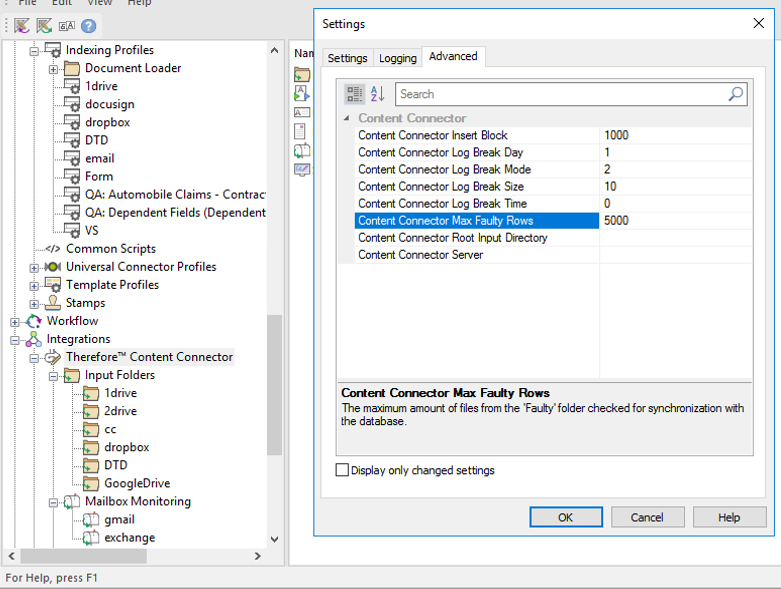Collapse the Content Connector property category
The image size is (781, 589).
click(346, 118)
